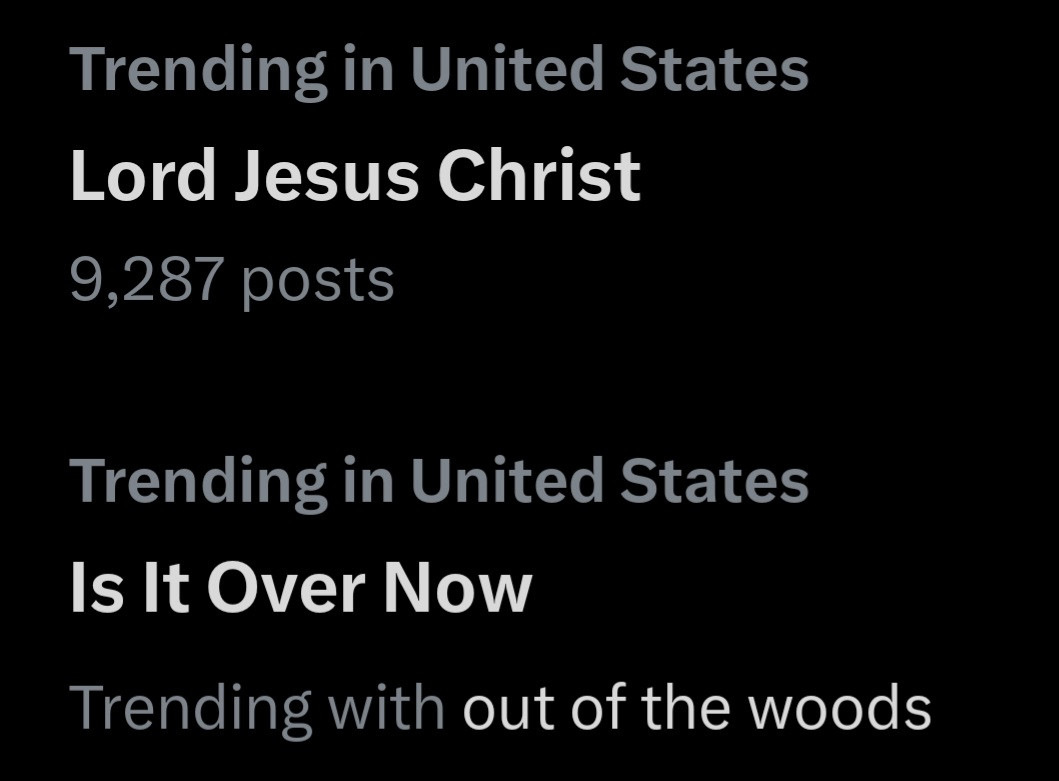The width and height of the screenshot is (1059, 781).
Task: Click the "Trending with" label text
Action: (x=257, y=707)
